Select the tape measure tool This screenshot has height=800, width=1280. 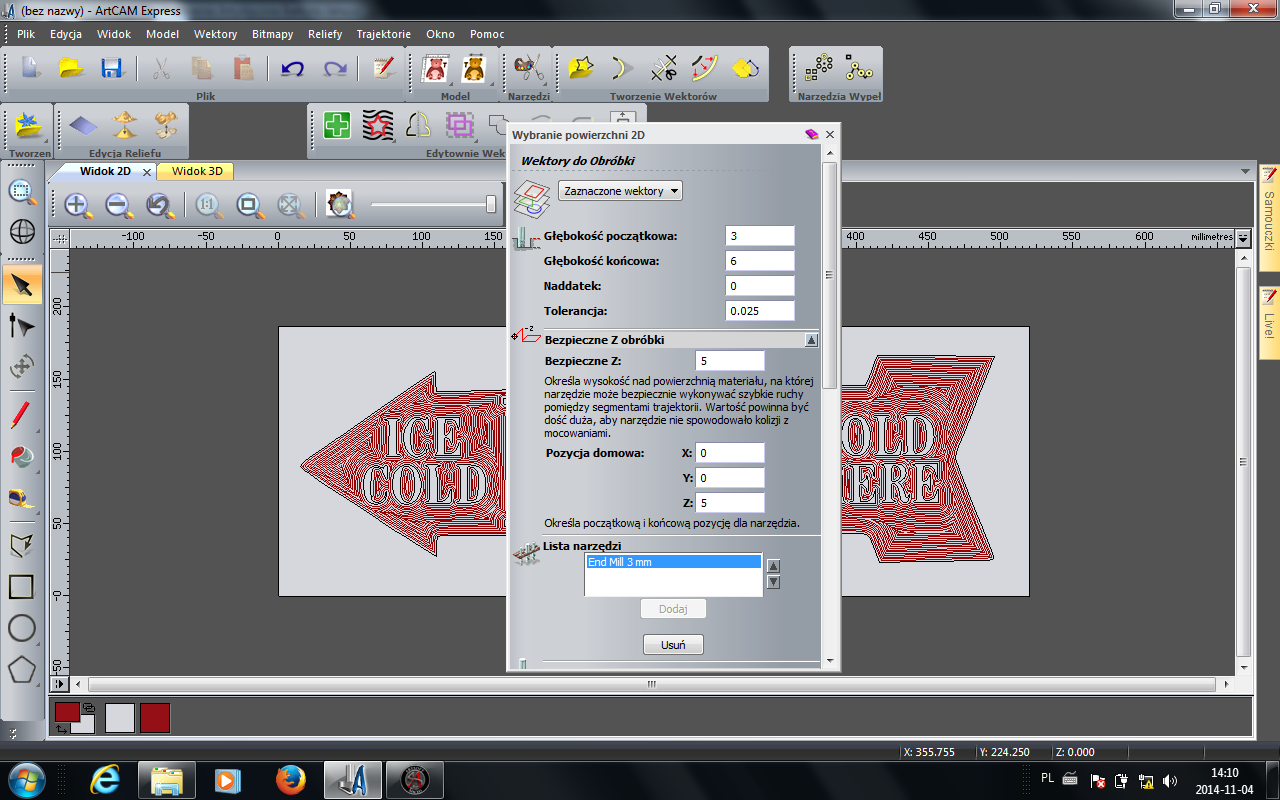(22, 497)
